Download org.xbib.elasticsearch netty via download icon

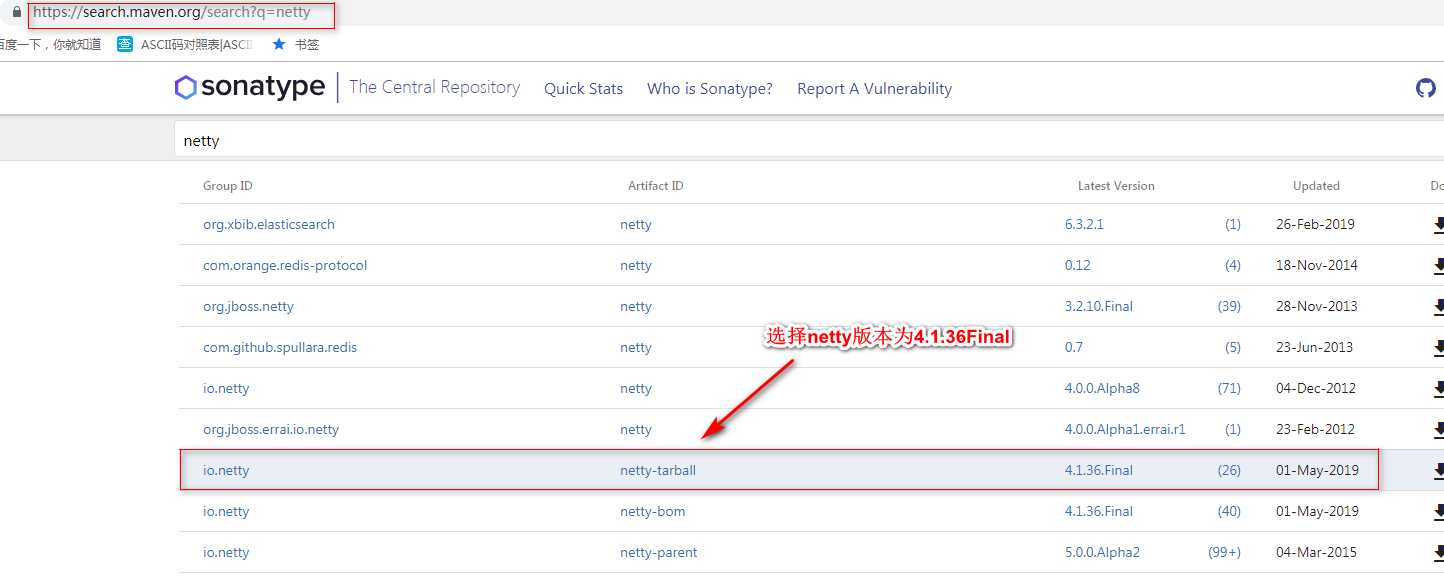(x=1438, y=225)
